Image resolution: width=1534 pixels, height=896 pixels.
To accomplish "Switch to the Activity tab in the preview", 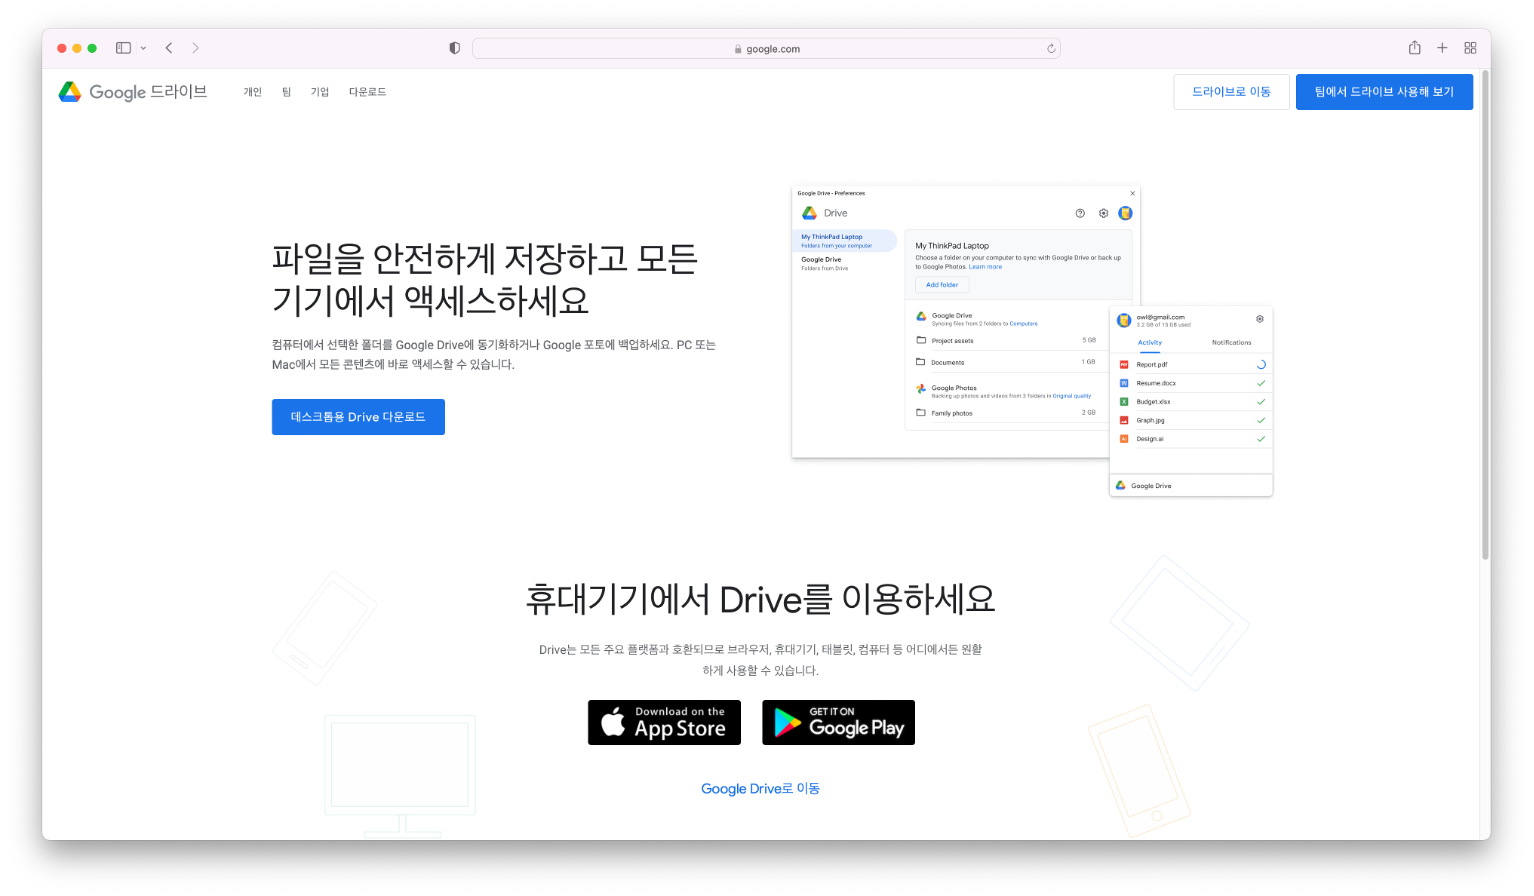I will tap(1150, 343).
